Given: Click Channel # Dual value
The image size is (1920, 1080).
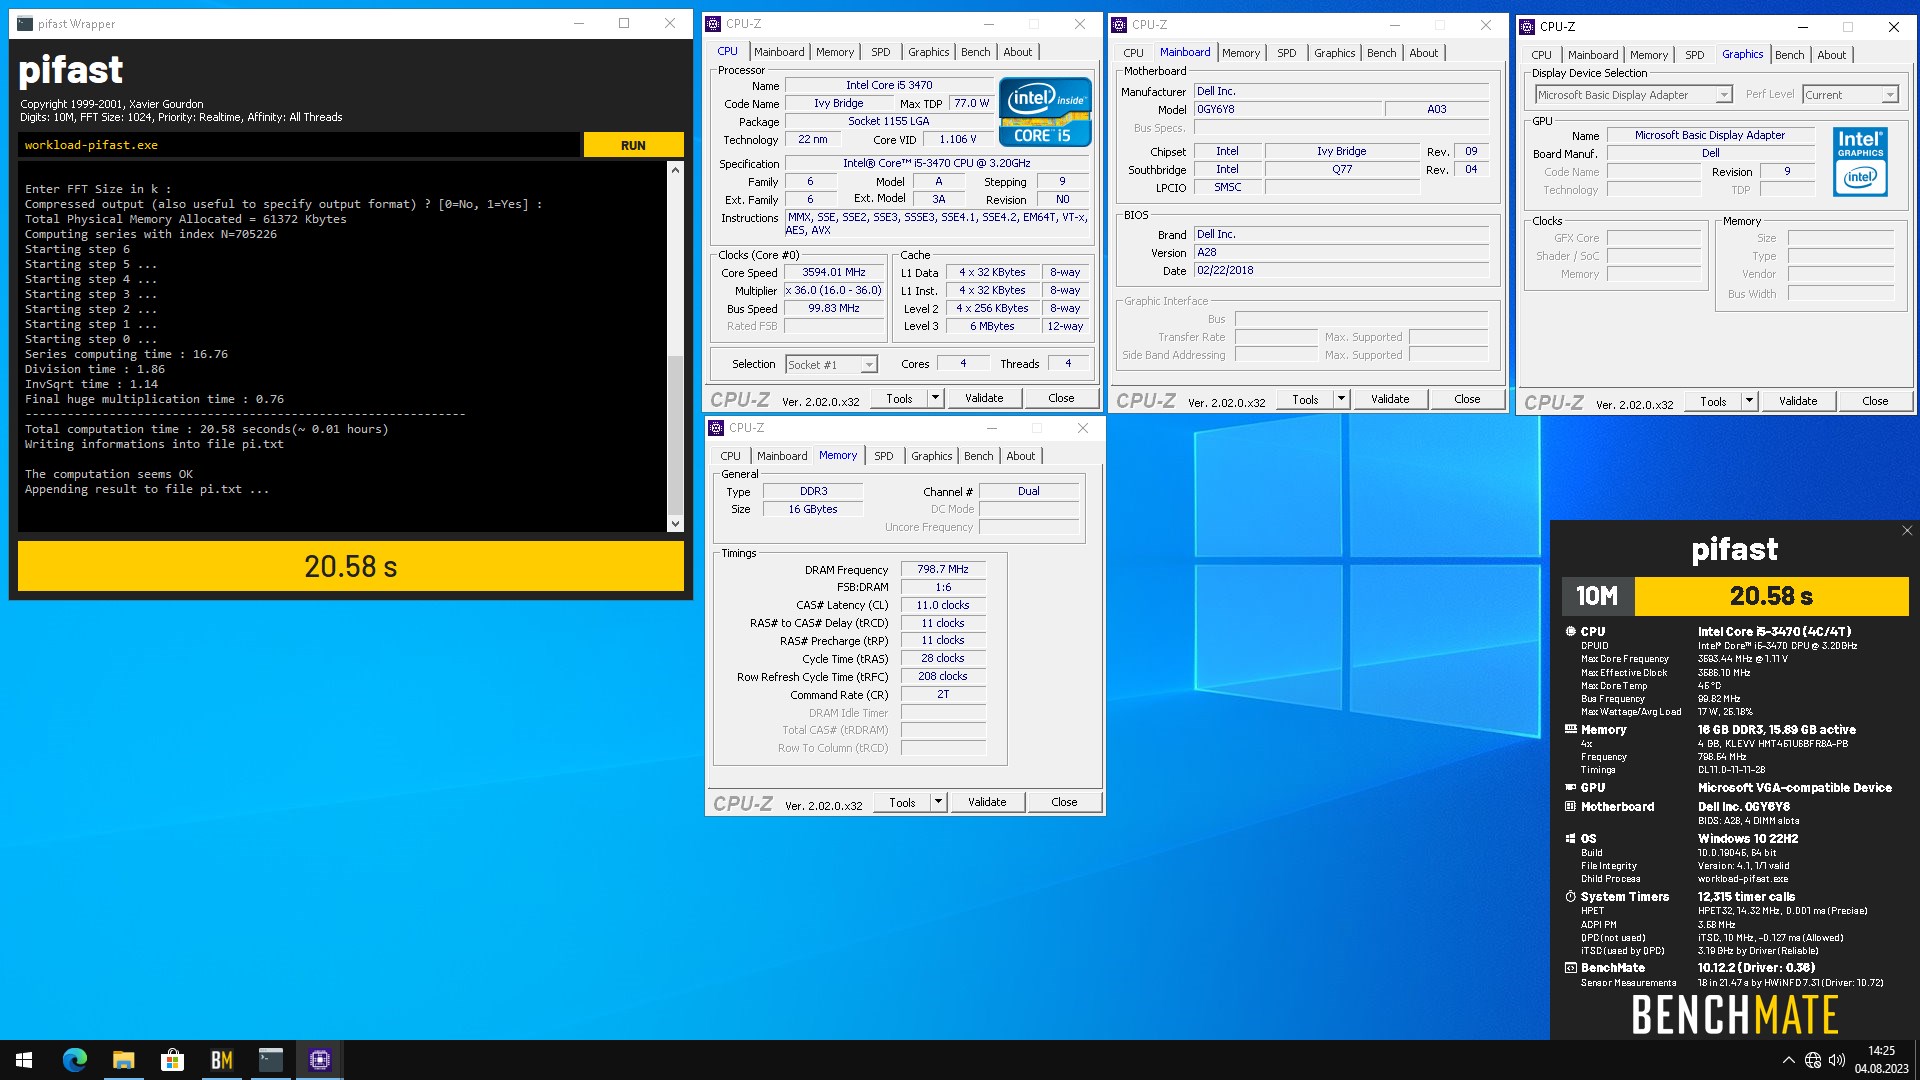Looking at the screenshot, I should point(1028,491).
